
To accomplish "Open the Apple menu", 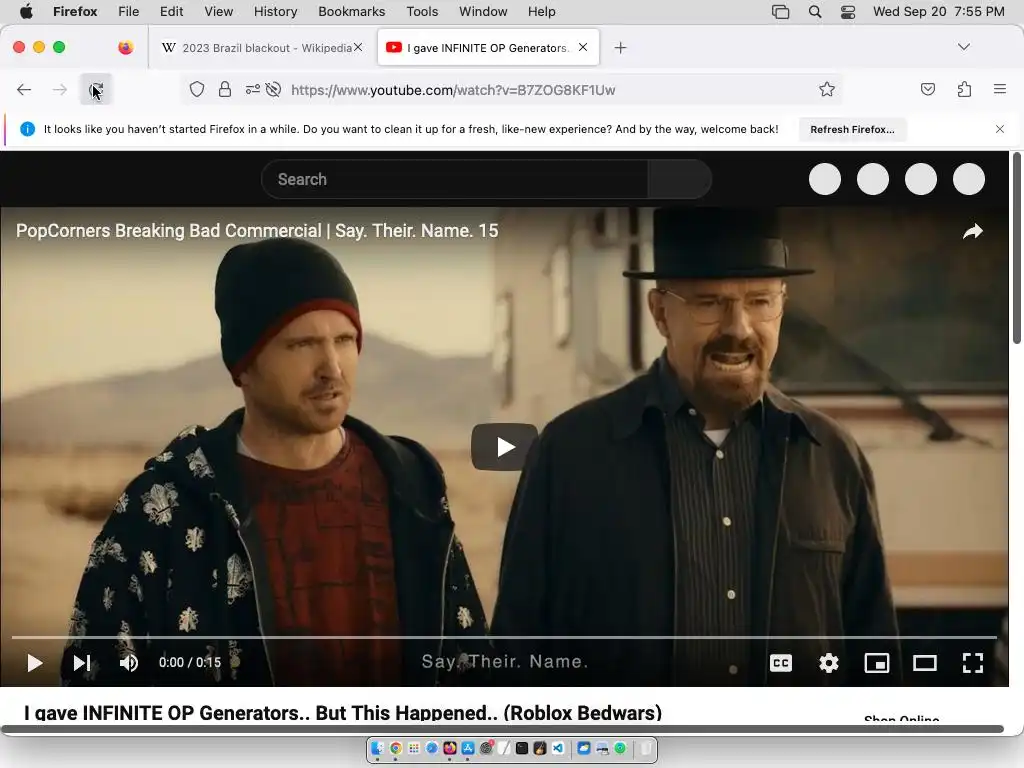I will click(x=26, y=12).
